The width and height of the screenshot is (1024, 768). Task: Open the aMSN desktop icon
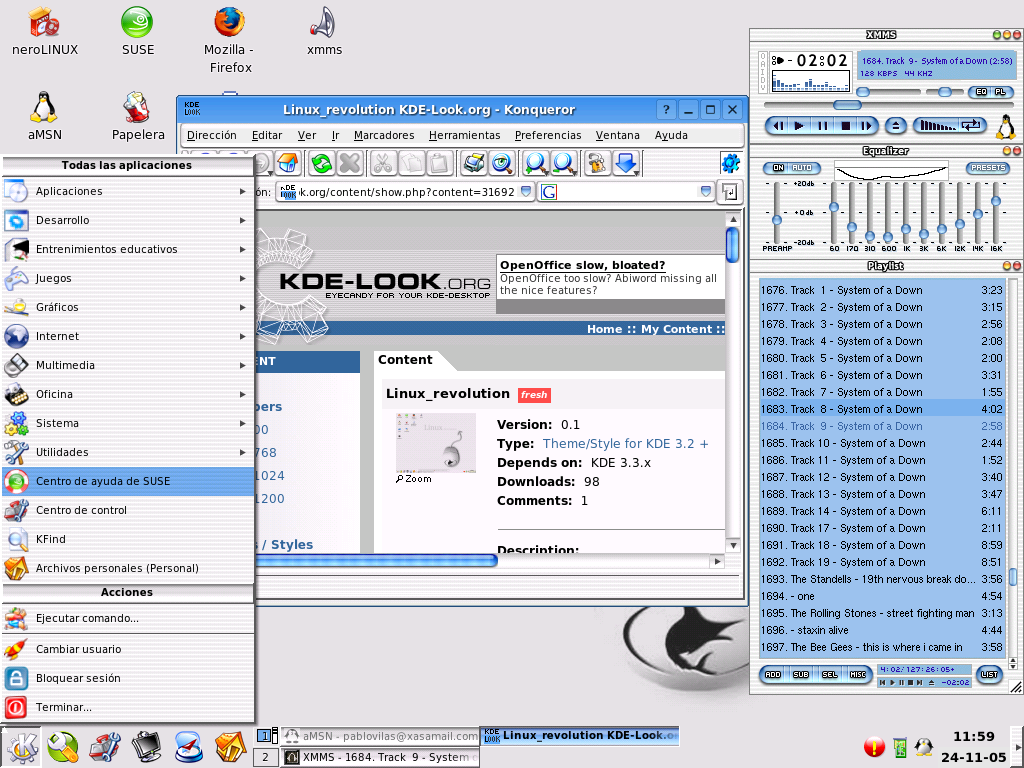[x=44, y=117]
